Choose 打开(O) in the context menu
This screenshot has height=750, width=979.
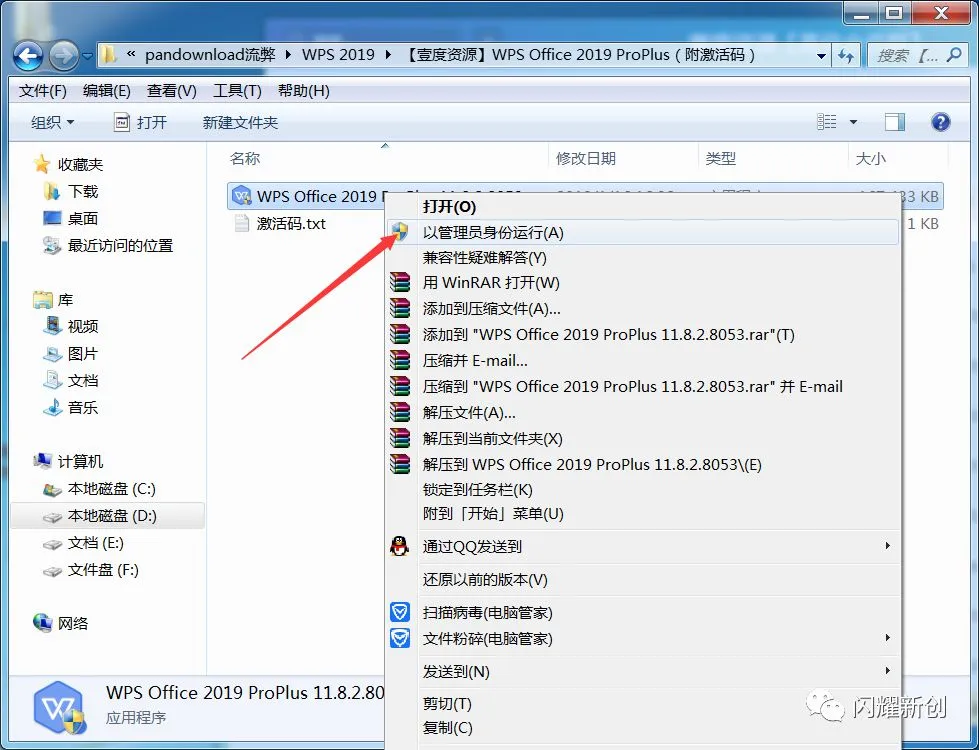pyautogui.click(x=642, y=207)
